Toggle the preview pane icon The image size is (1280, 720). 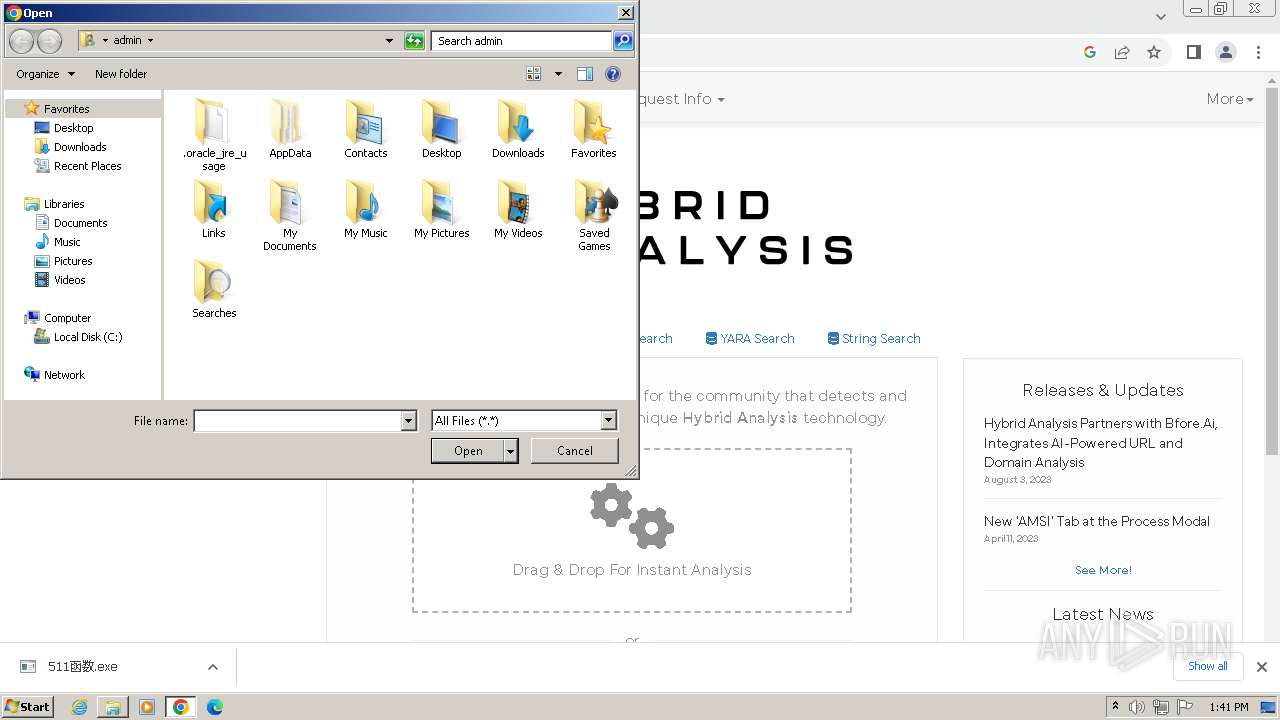click(x=585, y=74)
